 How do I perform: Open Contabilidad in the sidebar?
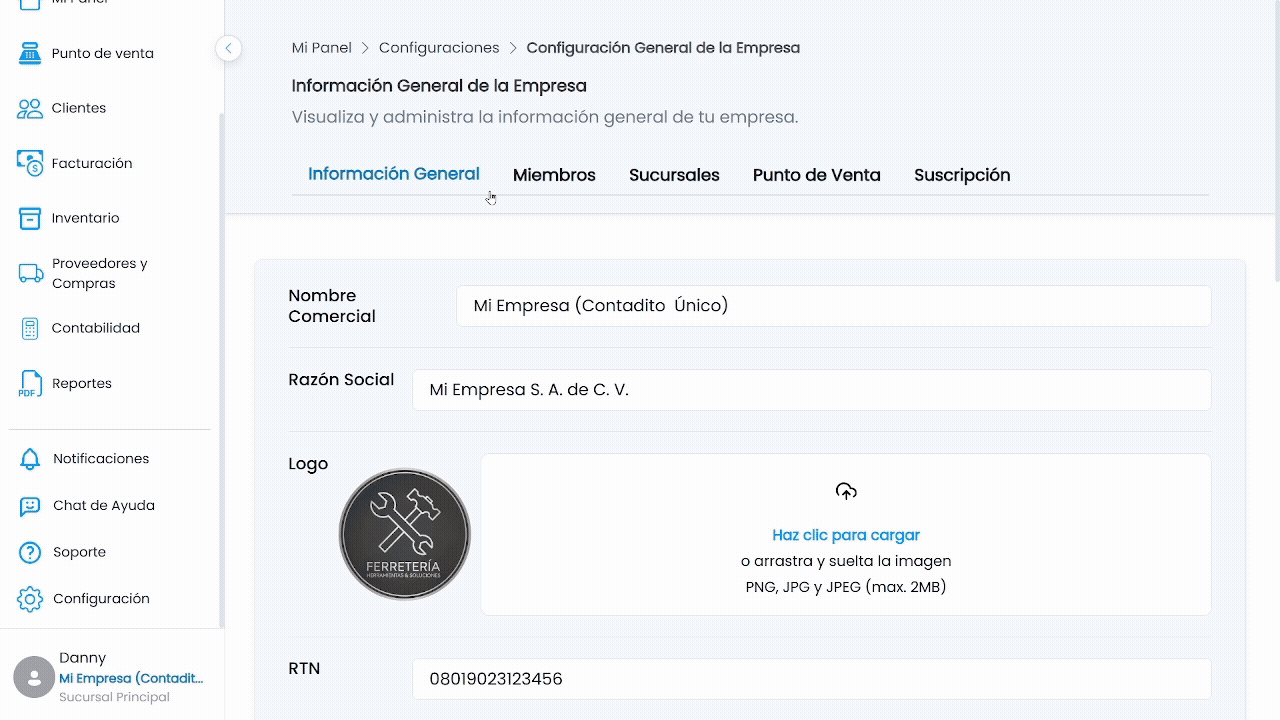tap(96, 328)
